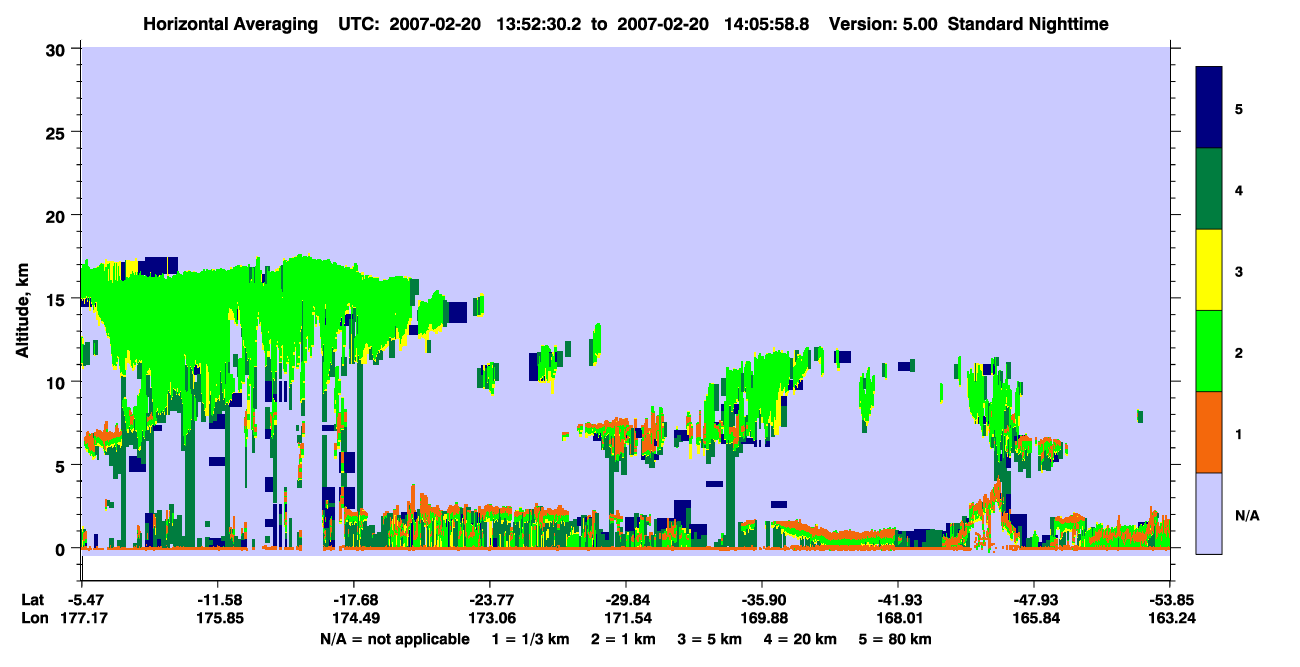This screenshot has width=1300, height=667.
Task: Click colorbar label '3'
Action: (x=1238, y=271)
